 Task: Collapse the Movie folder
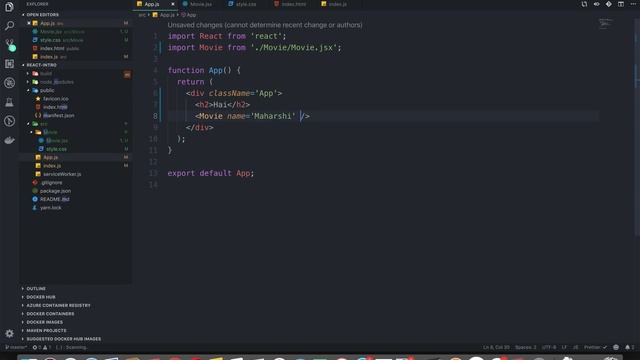(x=50, y=132)
